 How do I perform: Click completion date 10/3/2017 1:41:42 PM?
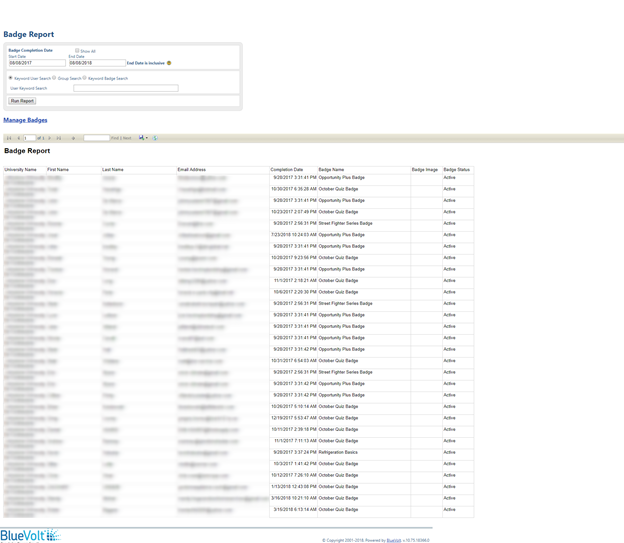(295, 464)
